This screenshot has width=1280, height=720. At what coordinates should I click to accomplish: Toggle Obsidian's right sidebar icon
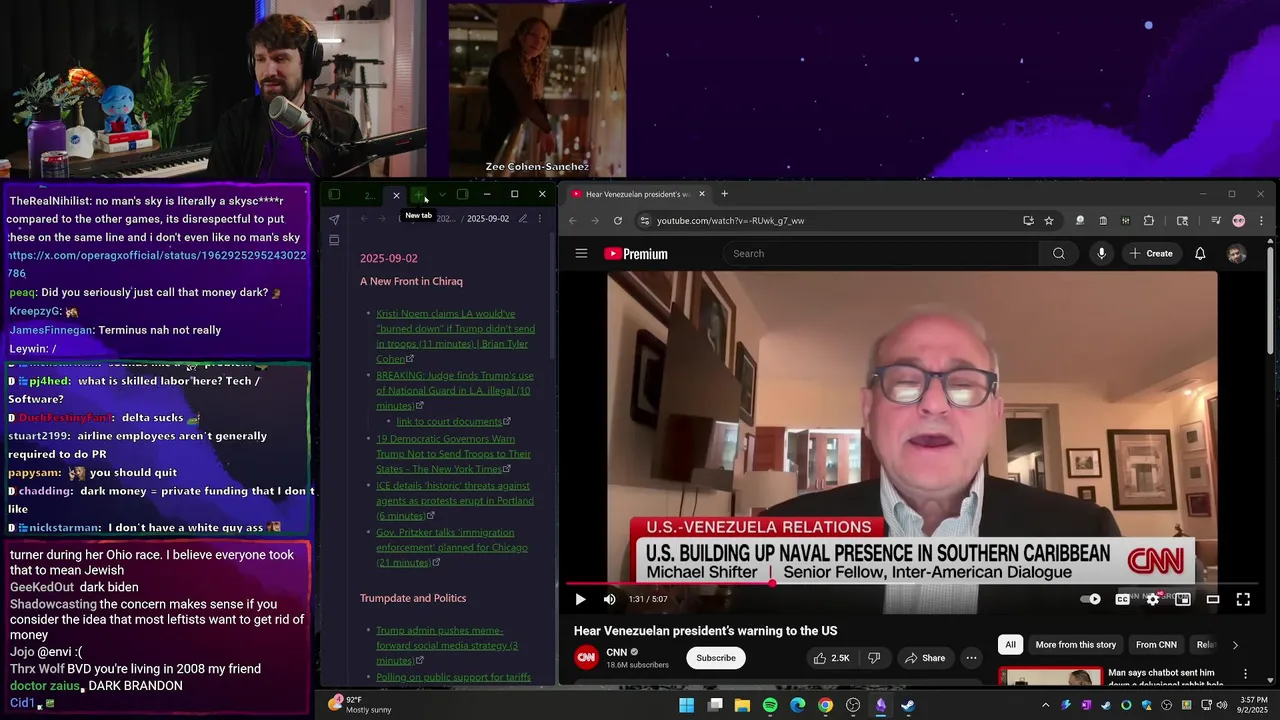[462, 194]
